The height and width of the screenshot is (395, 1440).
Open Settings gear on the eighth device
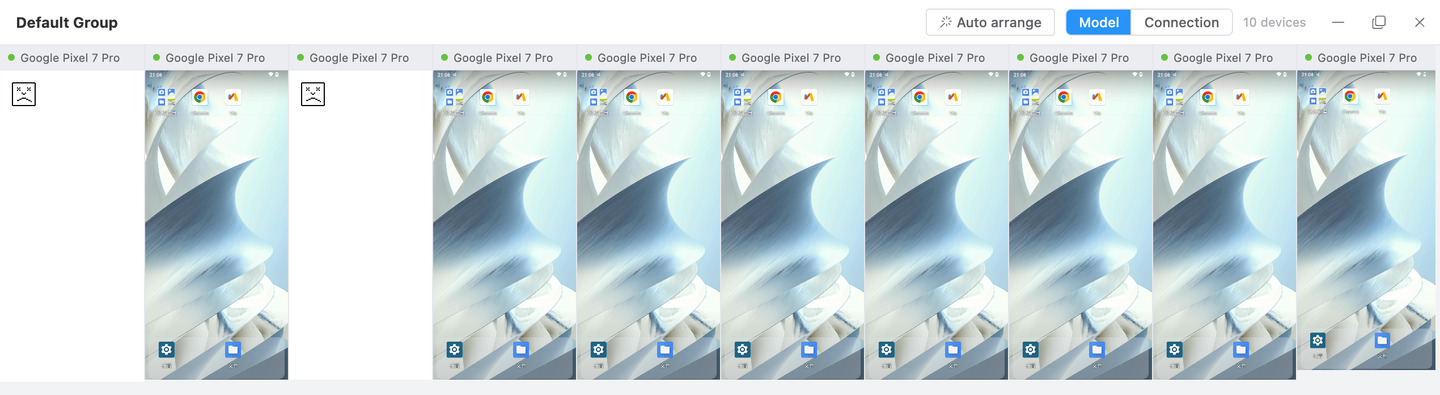[x=1030, y=349]
